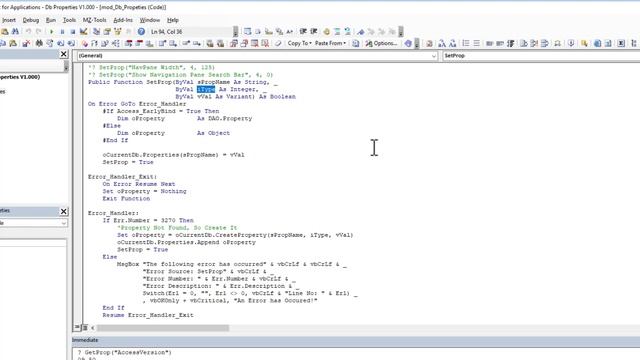Open the Paste From dropdown
Image resolution: width=640 pixels, height=360 pixels.
point(330,43)
